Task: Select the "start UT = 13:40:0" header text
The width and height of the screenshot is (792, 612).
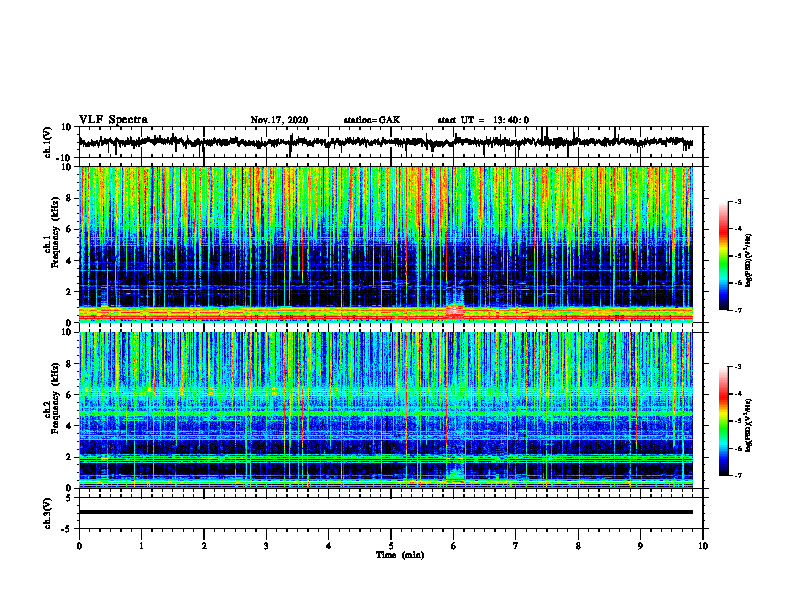Action: click(483, 120)
